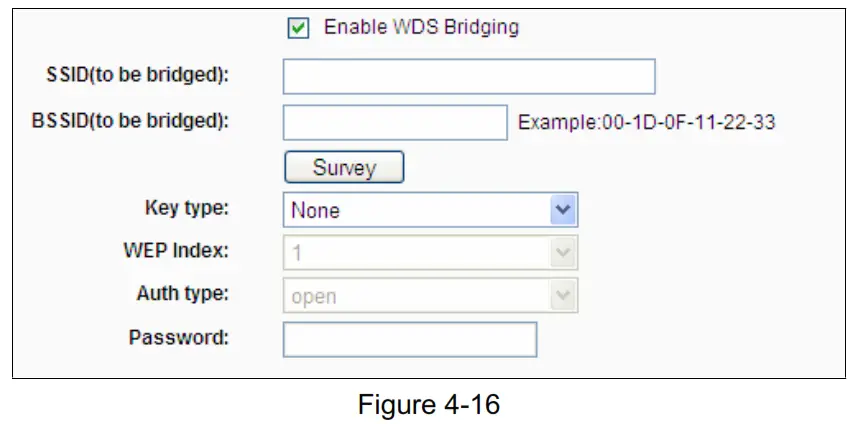Image resolution: width=863 pixels, height=424 pixels.
Task: Click the SSID(to be bridged) label
Action: (x=136, y=76)
